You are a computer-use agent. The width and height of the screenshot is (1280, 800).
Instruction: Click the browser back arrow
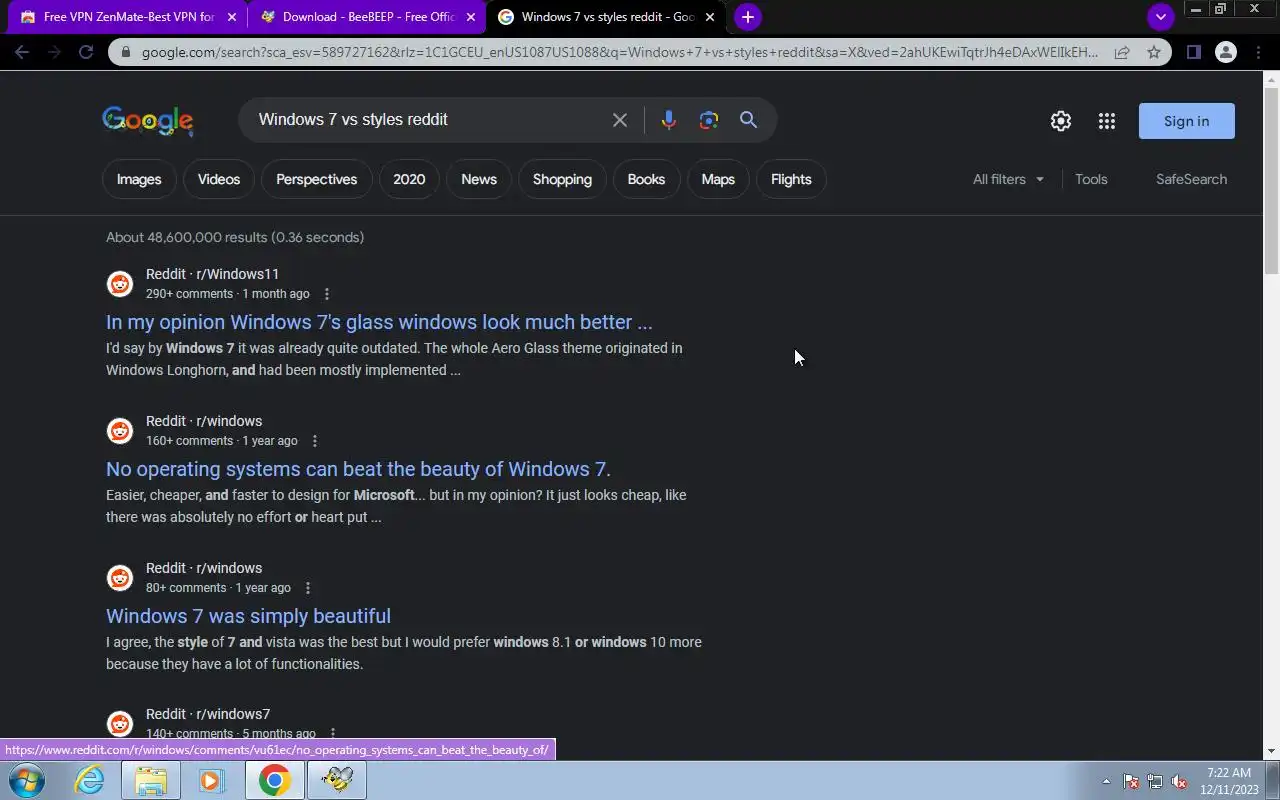coord(22,52)
